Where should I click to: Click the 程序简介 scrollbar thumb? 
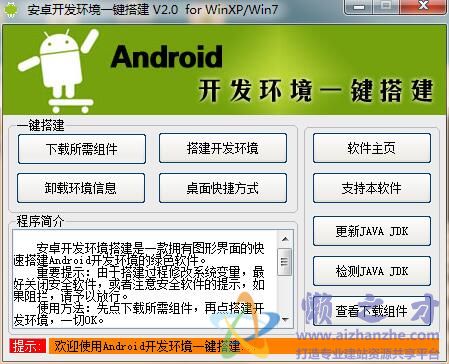284,262
